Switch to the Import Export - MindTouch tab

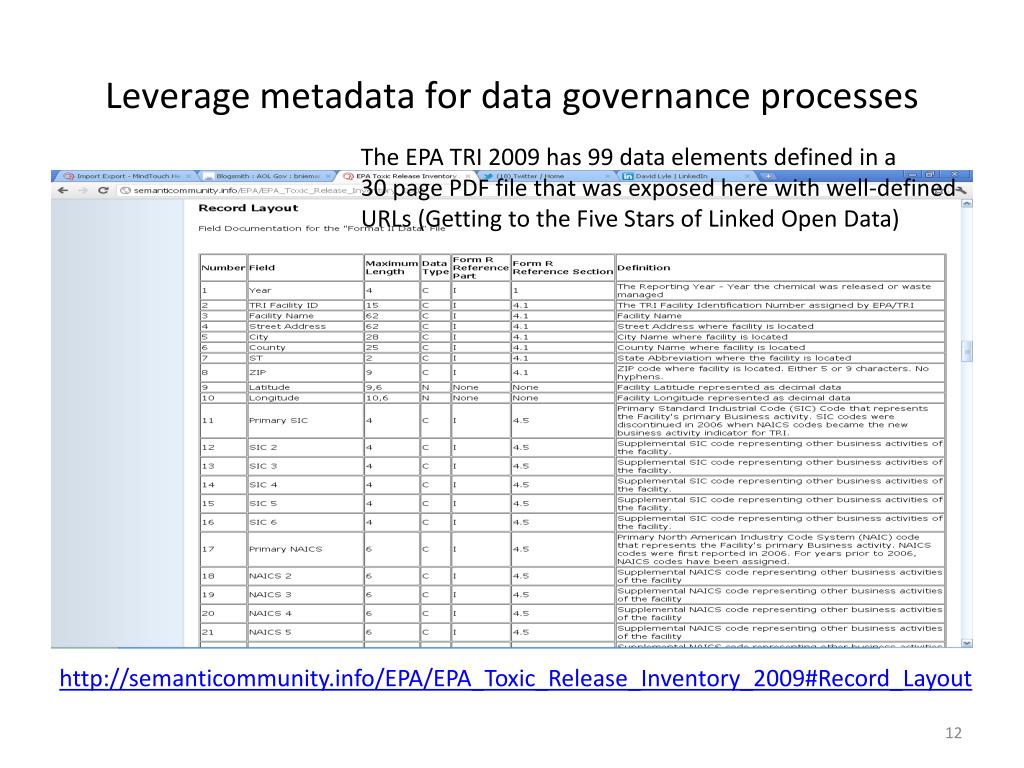click(126, 176)
